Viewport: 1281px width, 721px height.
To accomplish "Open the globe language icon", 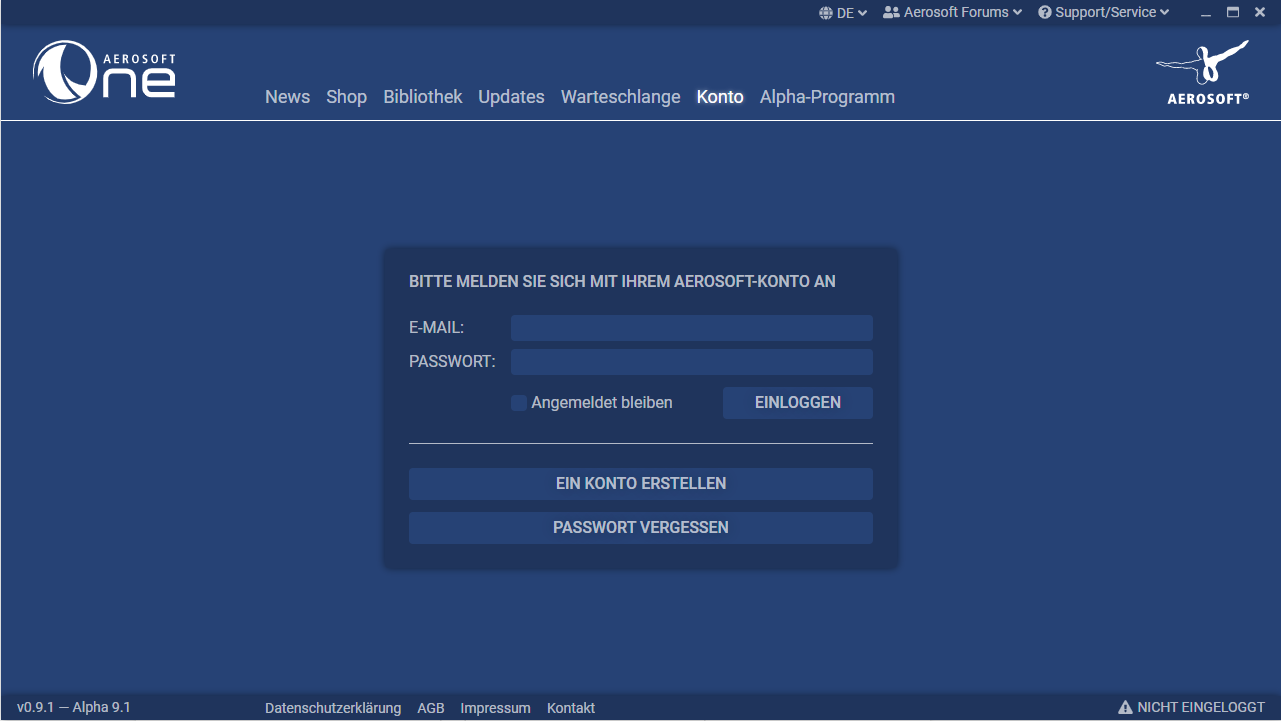I will click(824, 12).
